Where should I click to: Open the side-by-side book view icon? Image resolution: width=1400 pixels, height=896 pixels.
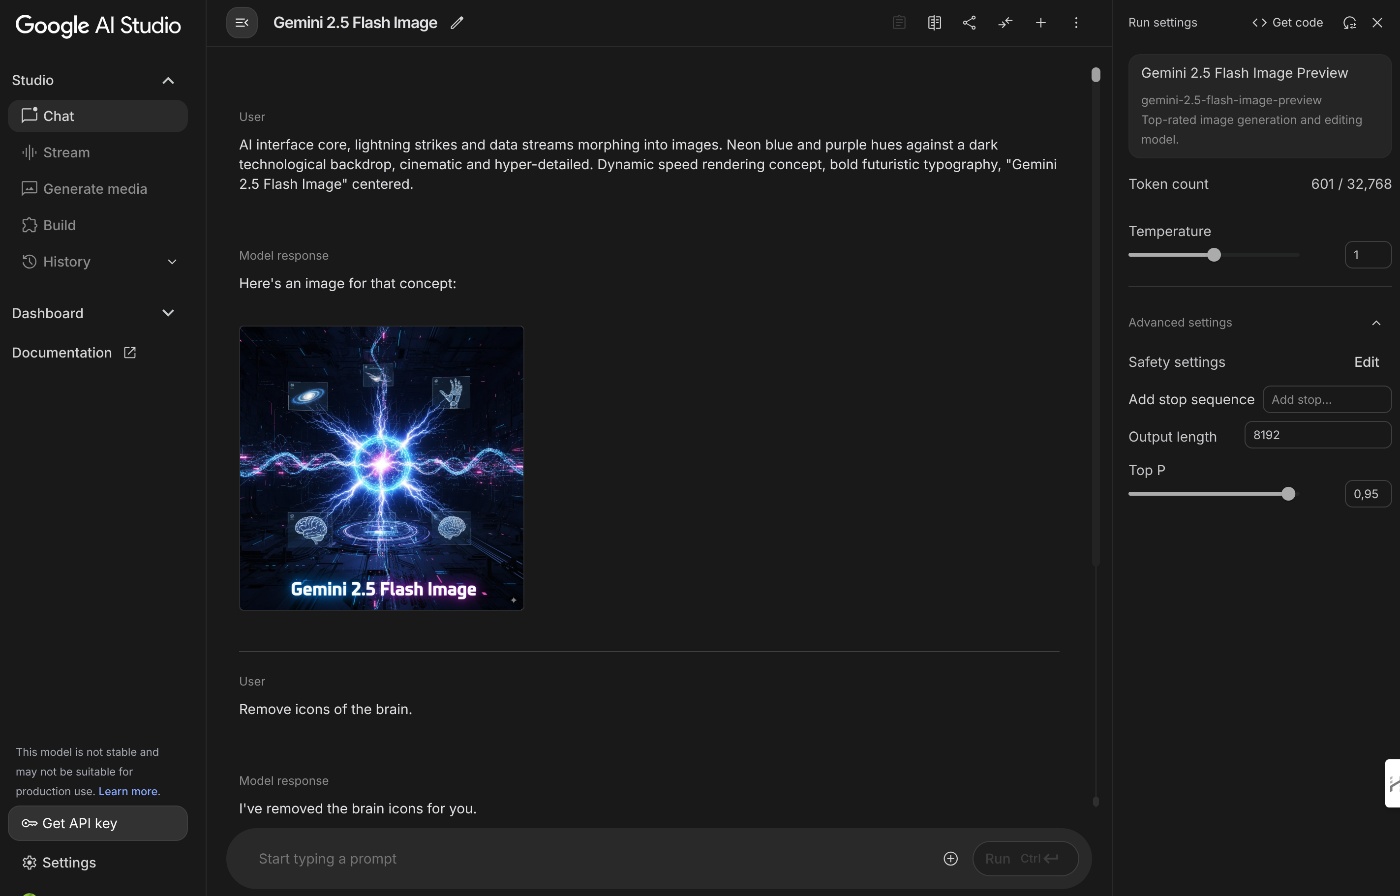coord(934,23)
